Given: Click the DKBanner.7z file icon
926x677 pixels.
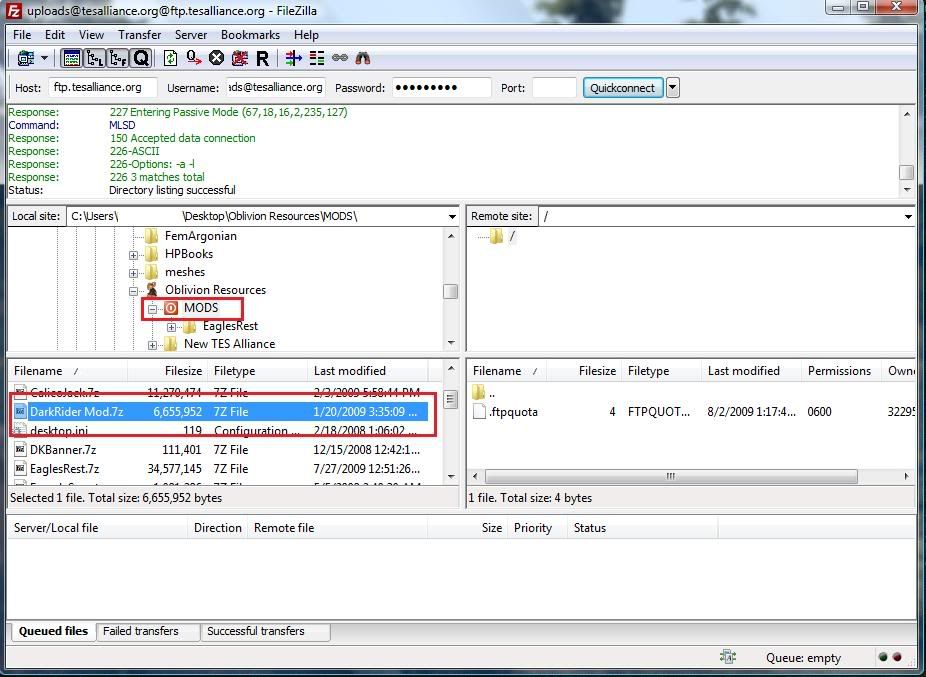Looking at the screenshot, I should point(20,450).
